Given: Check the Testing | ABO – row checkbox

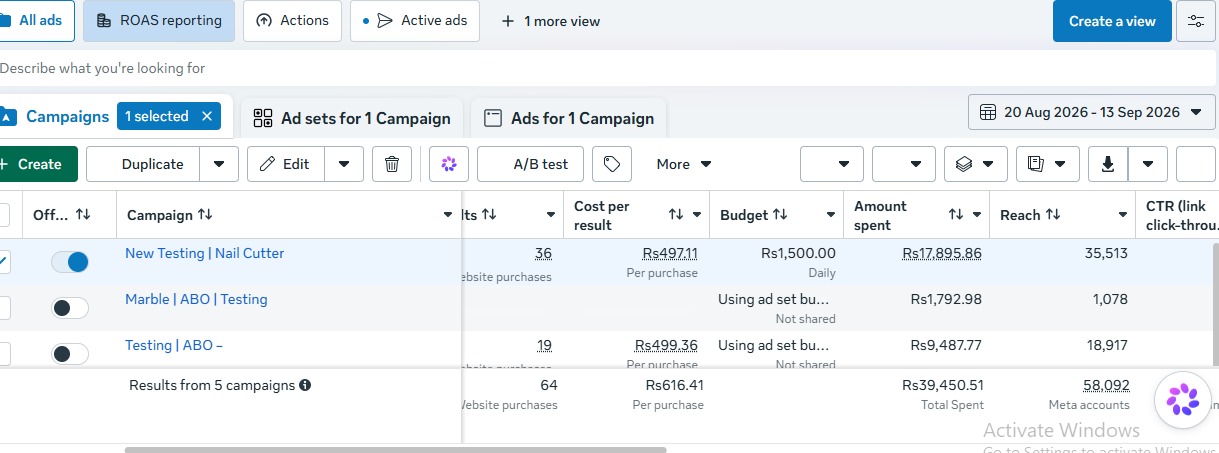Looking at the screenshot, I should (x=4, y=354).
